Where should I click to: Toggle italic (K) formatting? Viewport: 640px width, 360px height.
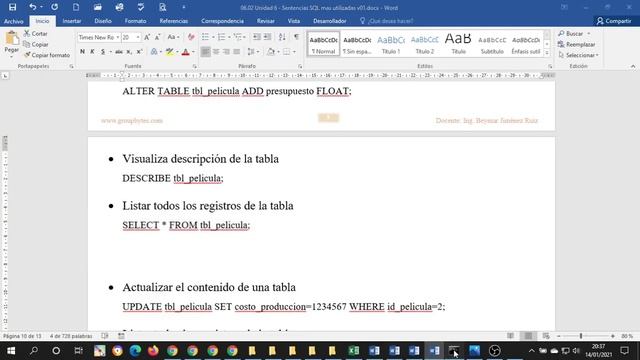pyautogui.click(x=92, y=51)
